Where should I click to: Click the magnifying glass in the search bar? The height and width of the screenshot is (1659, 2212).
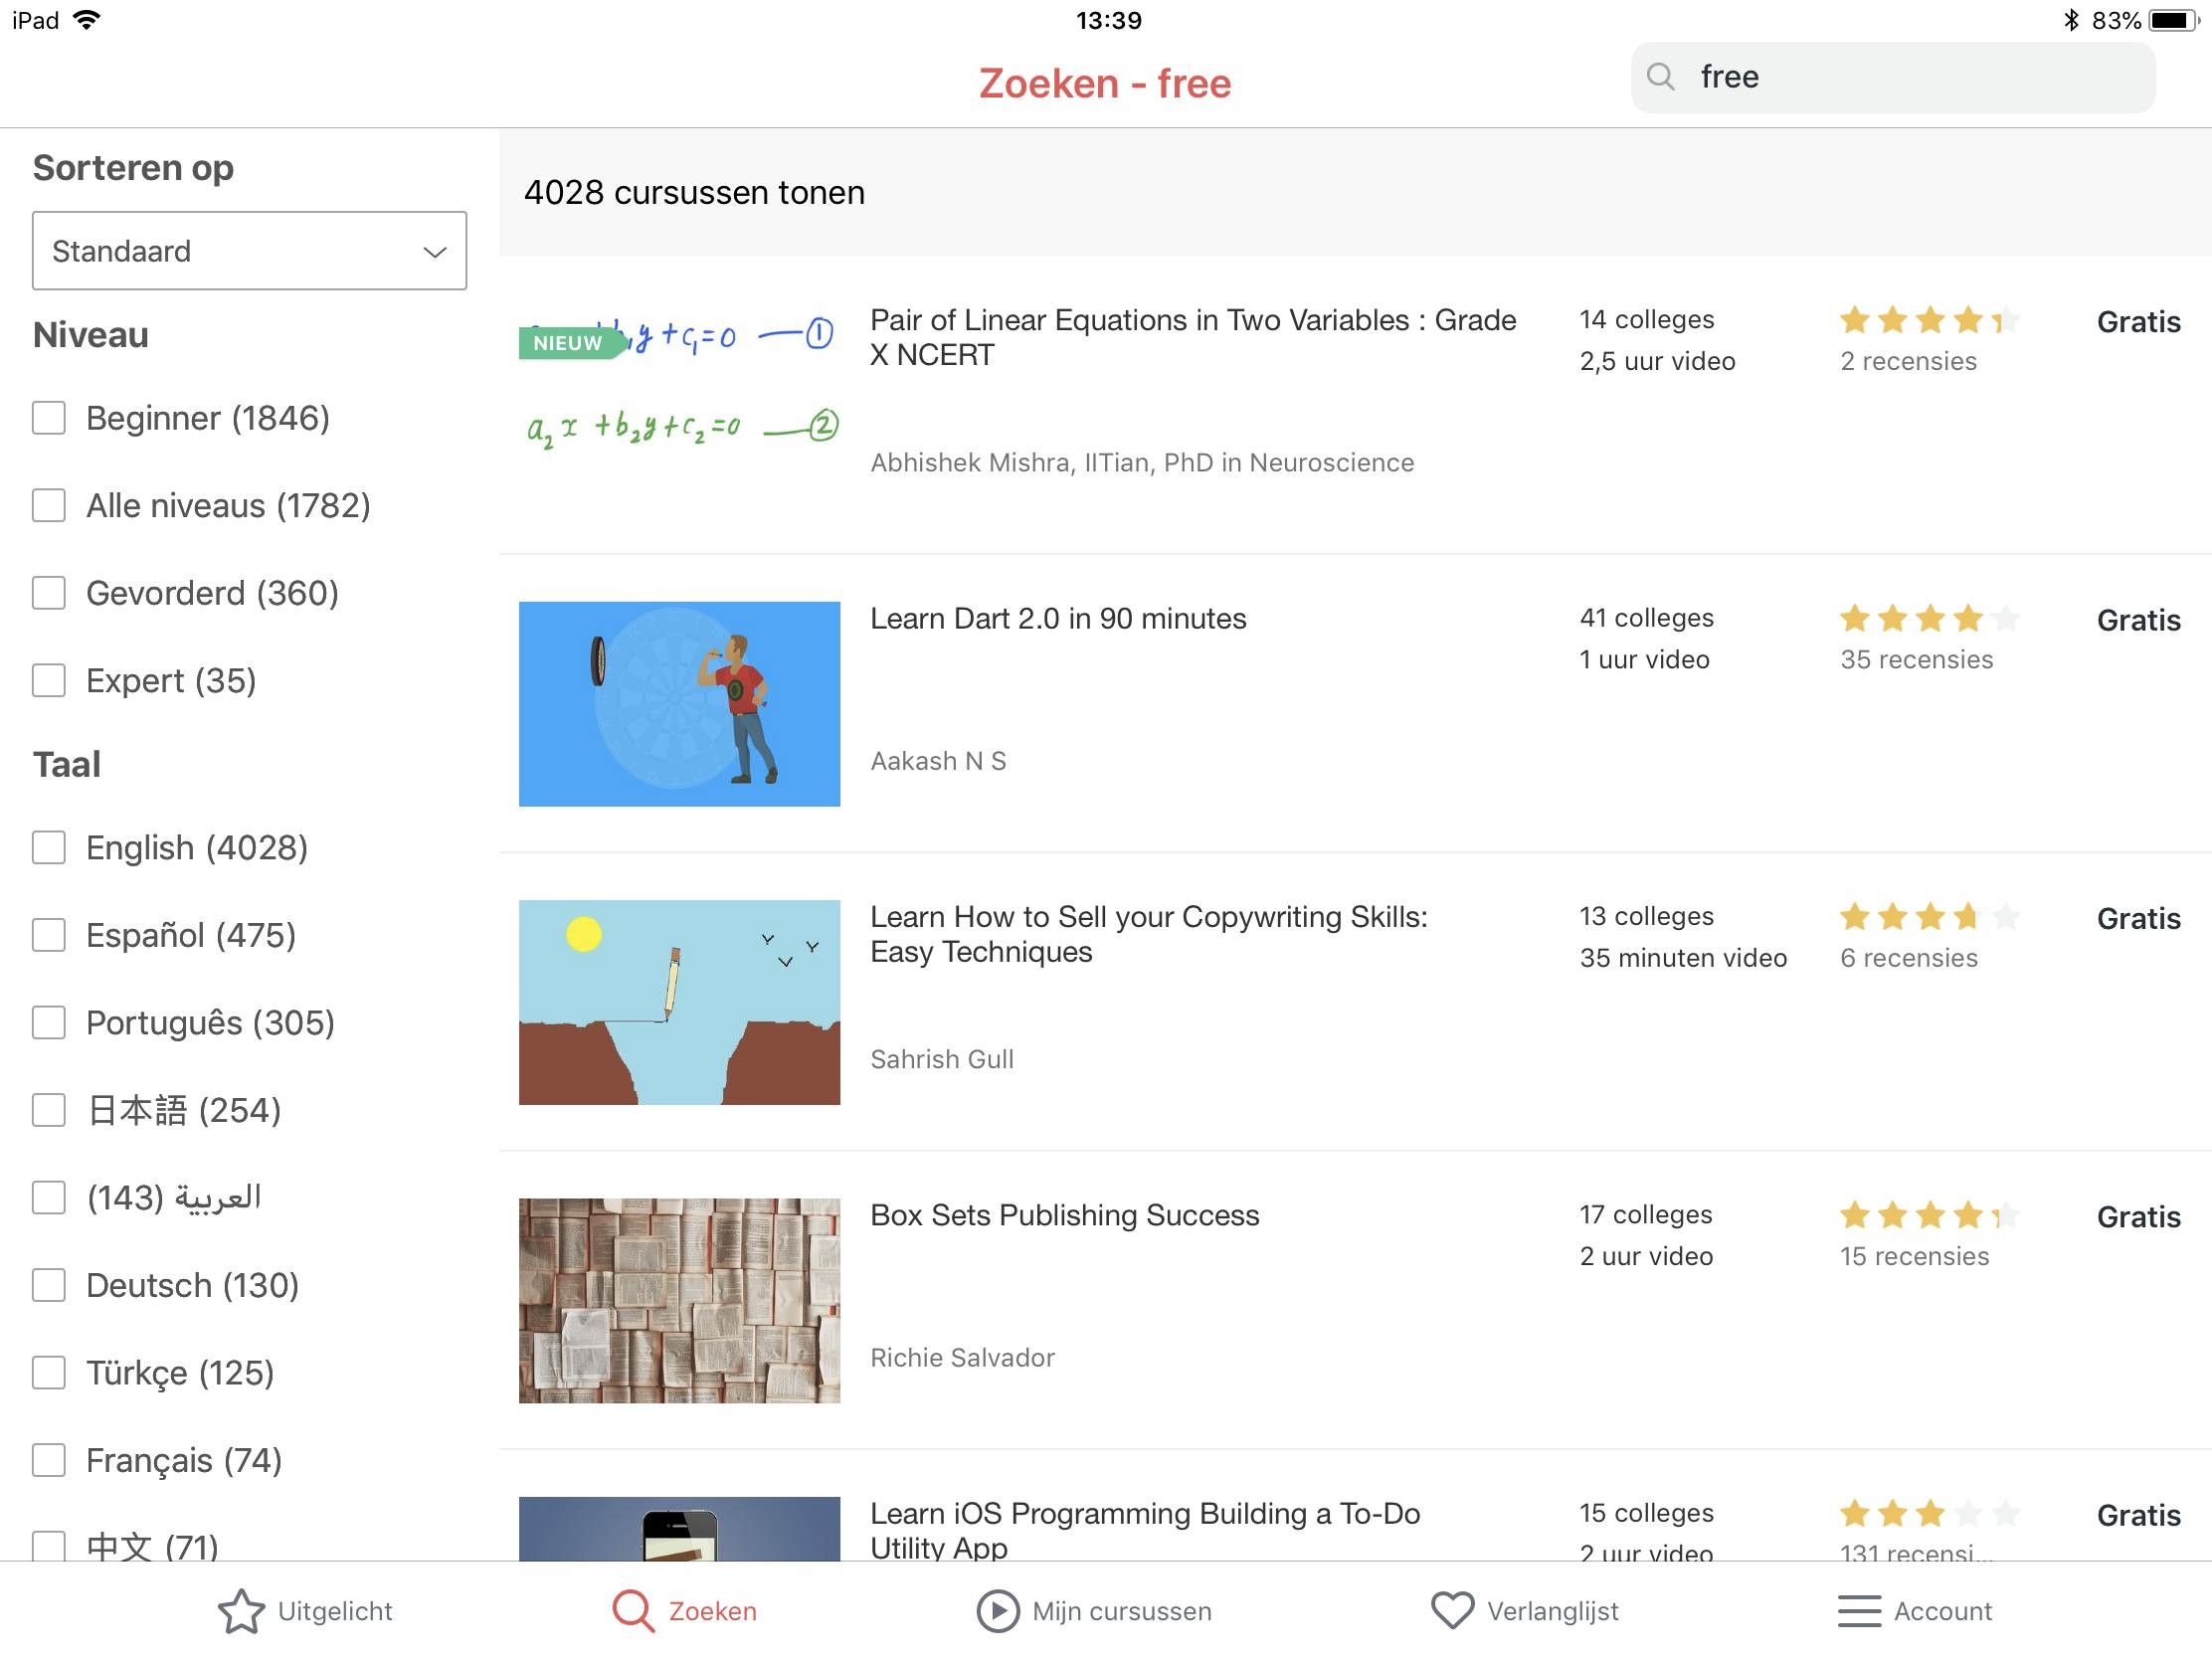tap(1662, 76)
